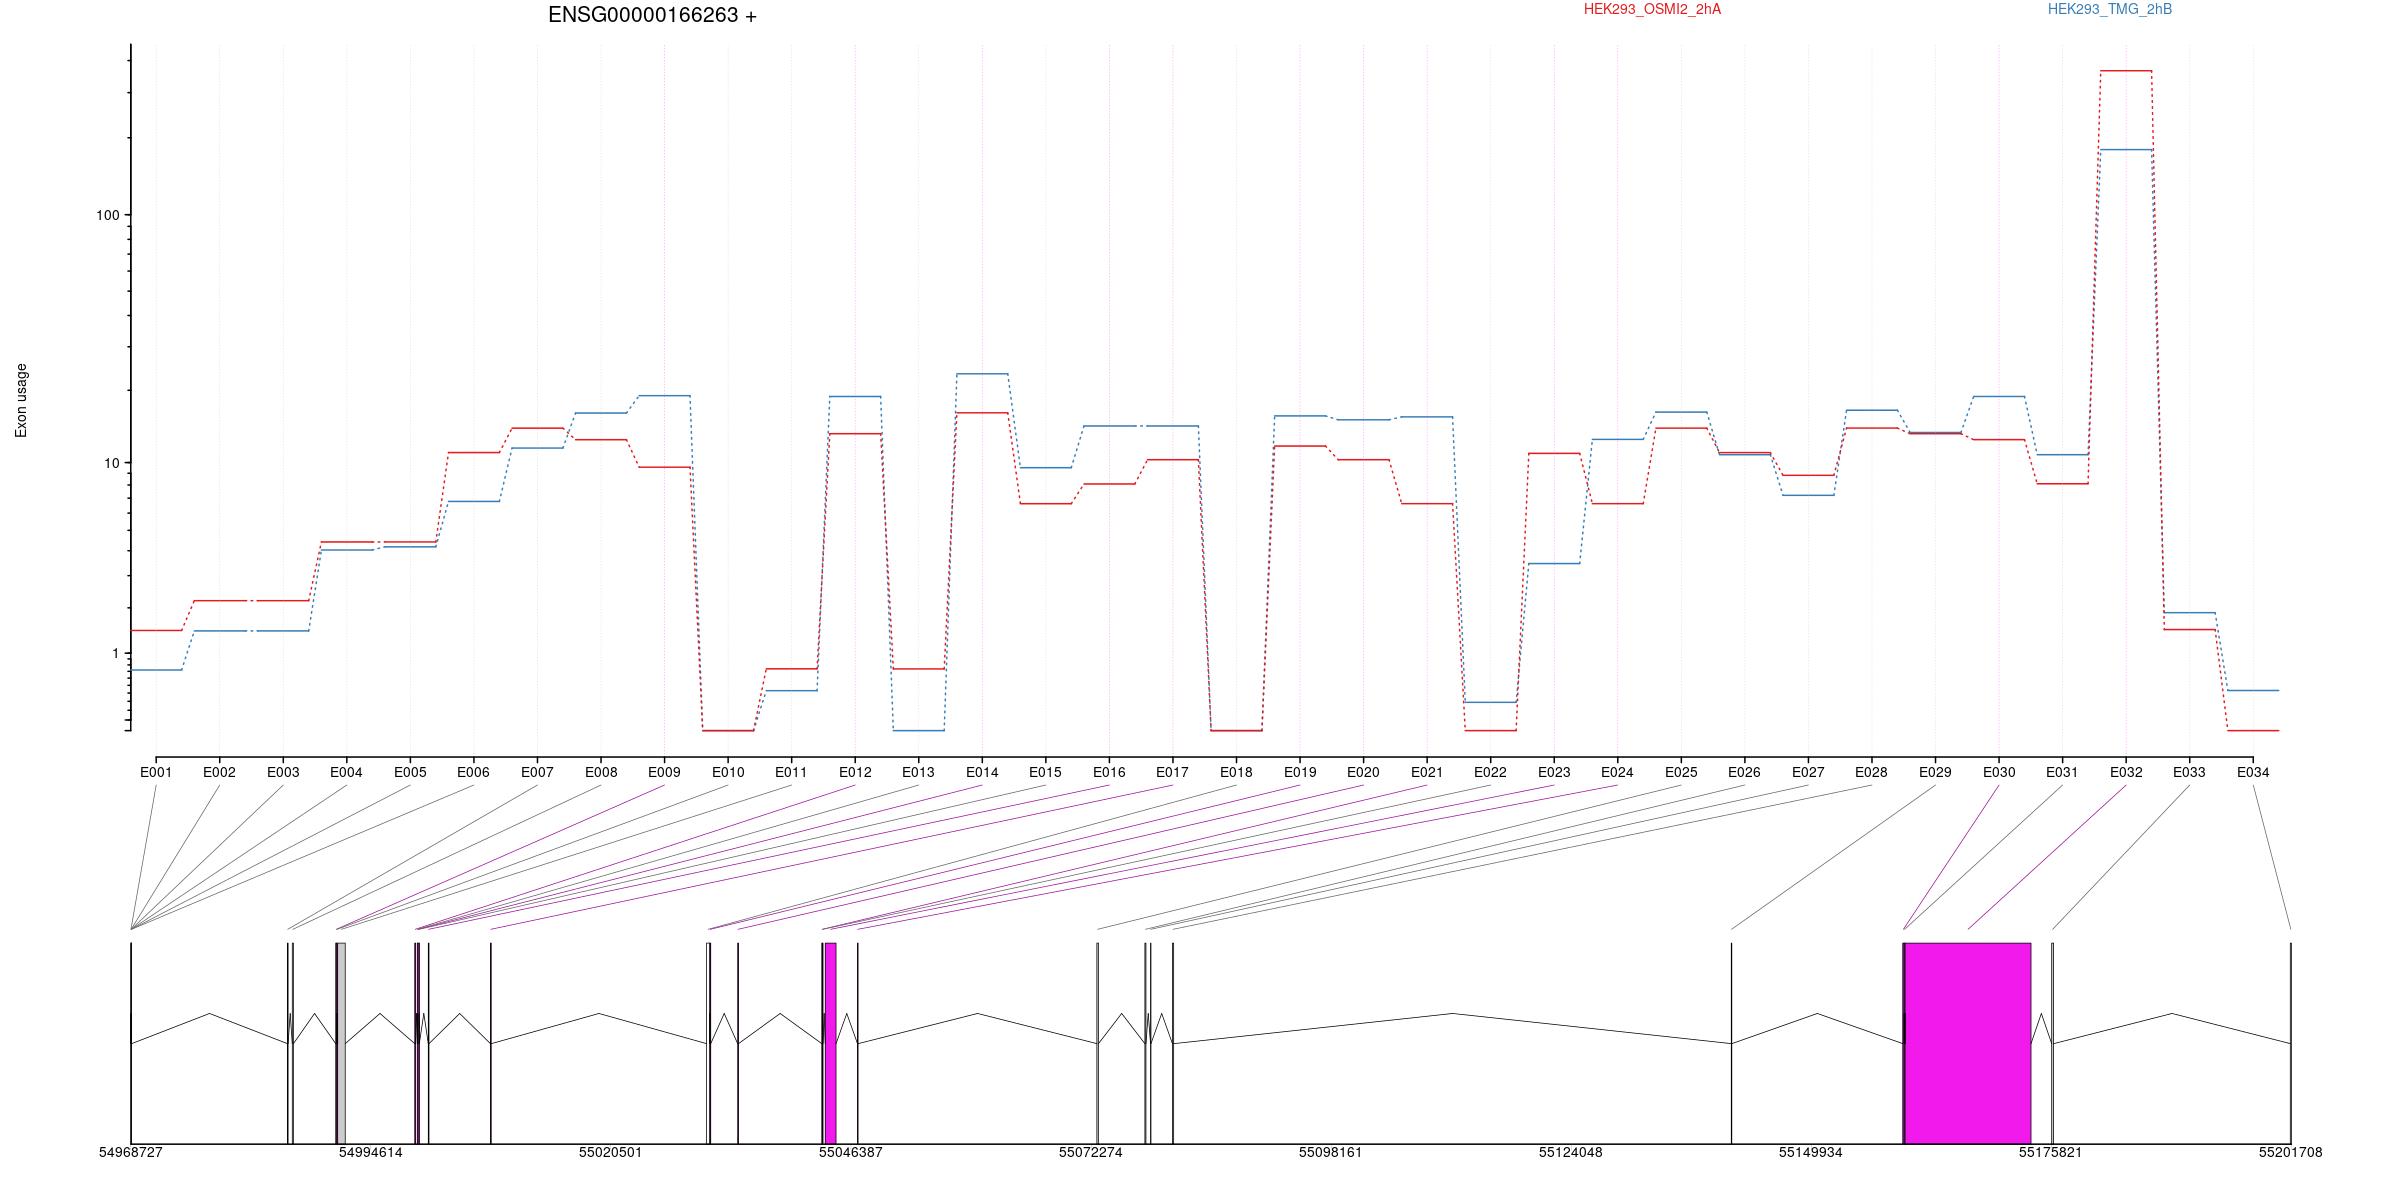This screenshot has height=1200, width=2400.
Task: Click the Exon usage axis label
Action: click(x=21, y=400)
